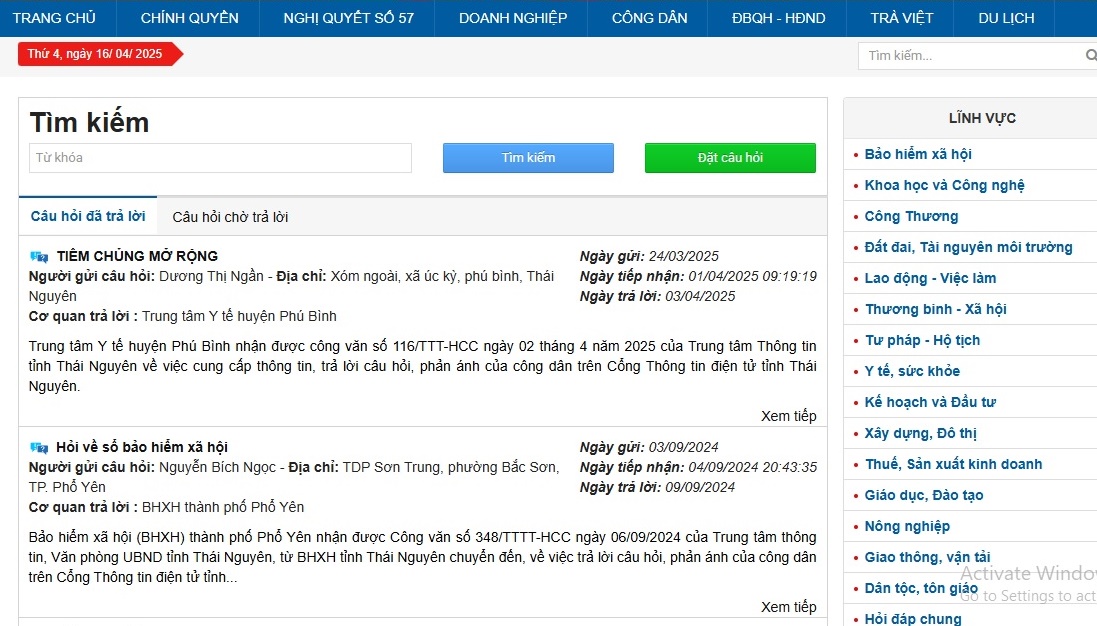Open Xem tiếp for the vaccination question
This screenshot has height=626, width=1097.
point(788,416)
